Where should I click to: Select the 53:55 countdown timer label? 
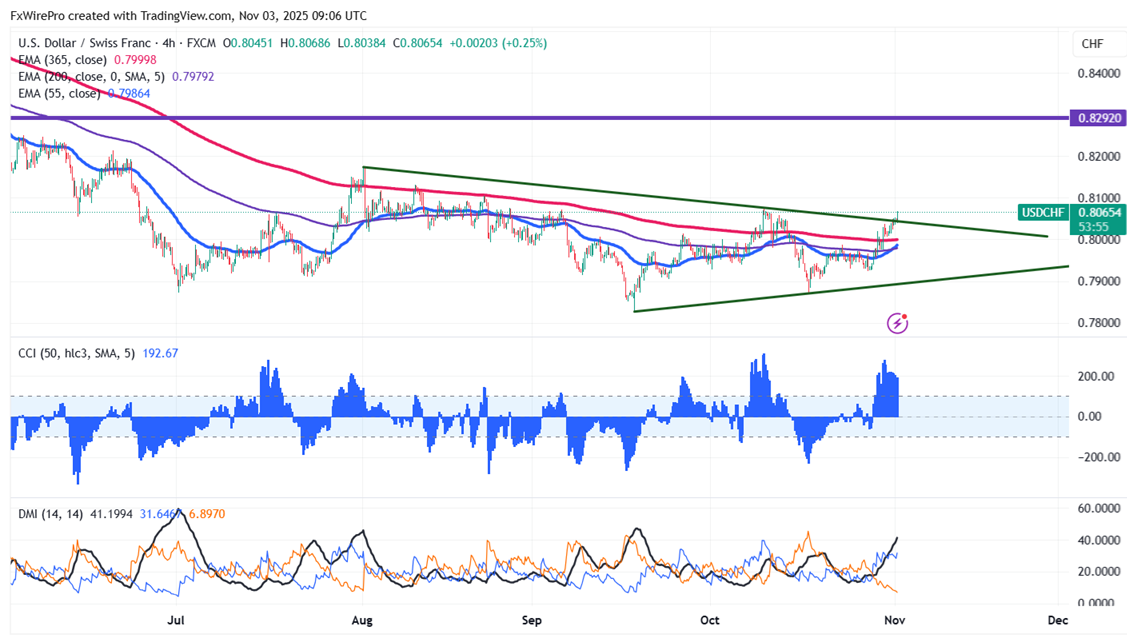(1093, 226)
